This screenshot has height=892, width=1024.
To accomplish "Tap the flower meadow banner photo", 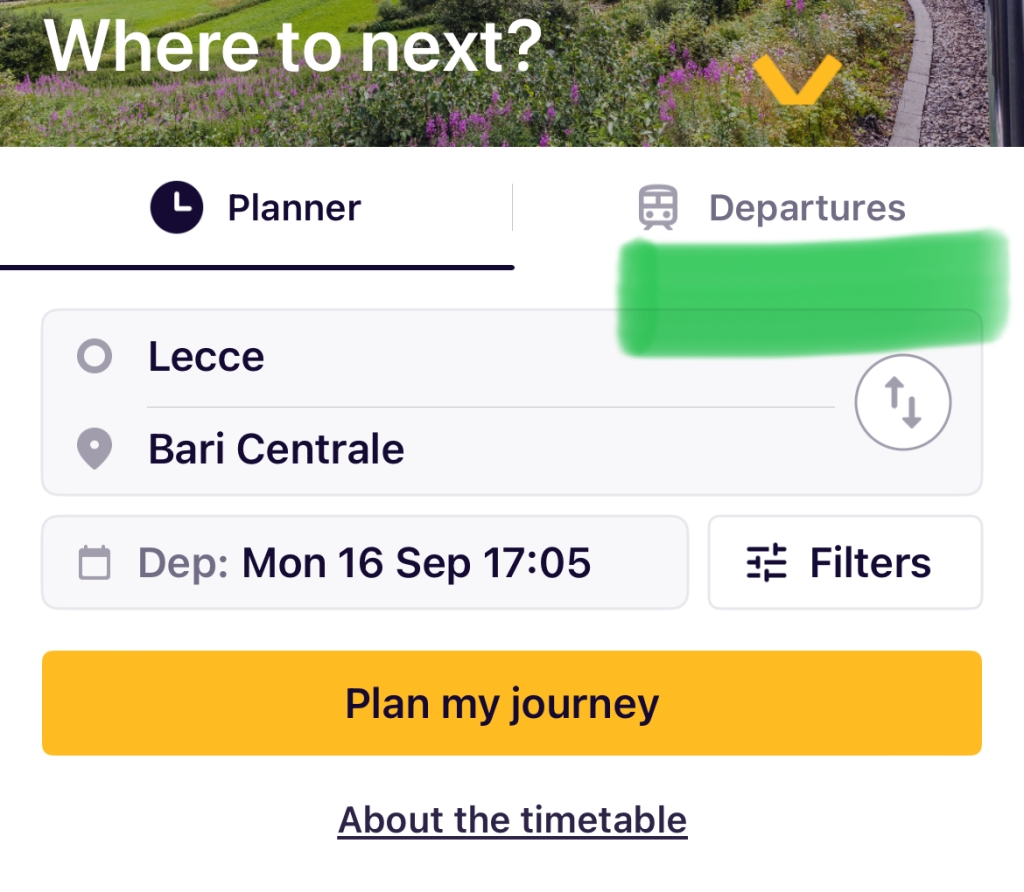I will pyautogui.click(x=512, y=73).
